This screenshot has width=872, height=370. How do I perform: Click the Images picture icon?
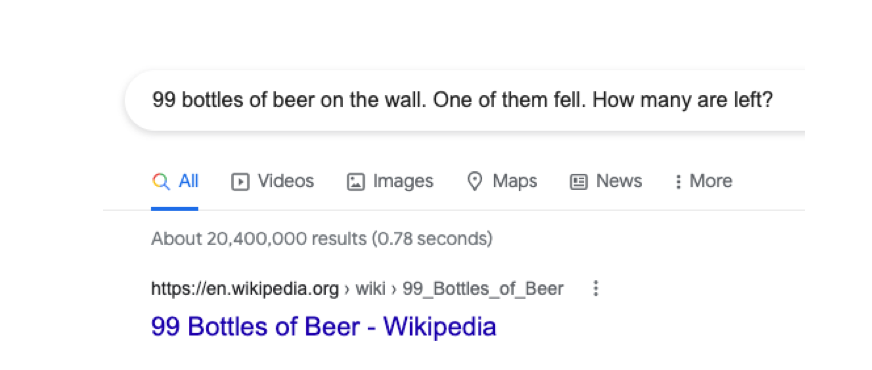(355, 182)
